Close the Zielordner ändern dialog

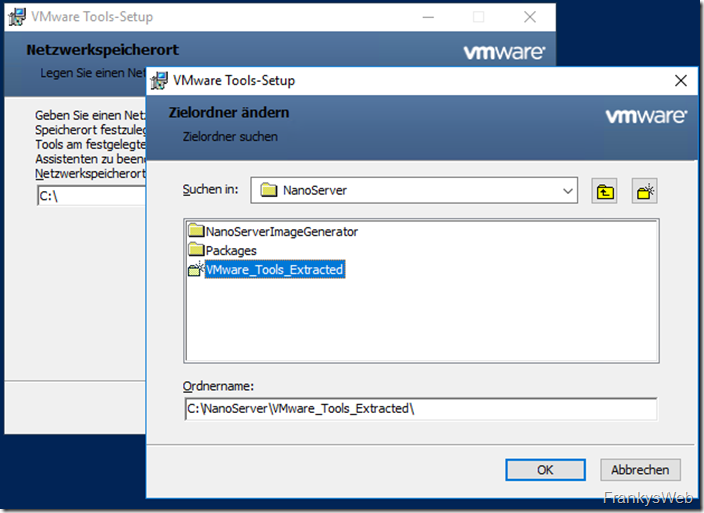(681, 81)
